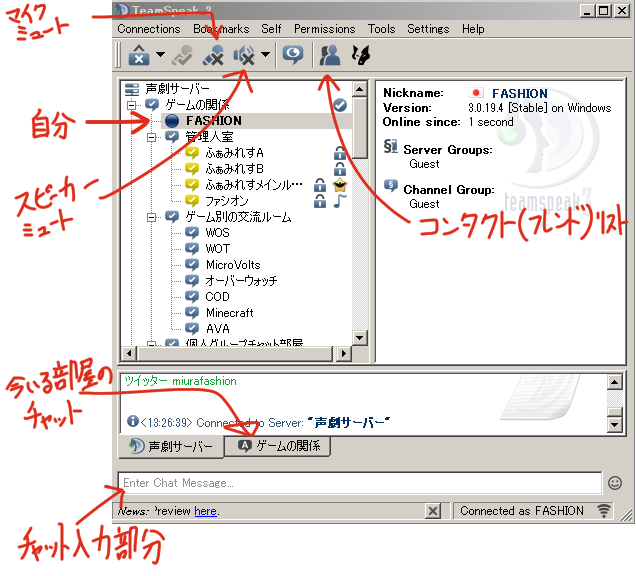
Task: Collapse the partially visible bottom channel node
Action: 151,344
